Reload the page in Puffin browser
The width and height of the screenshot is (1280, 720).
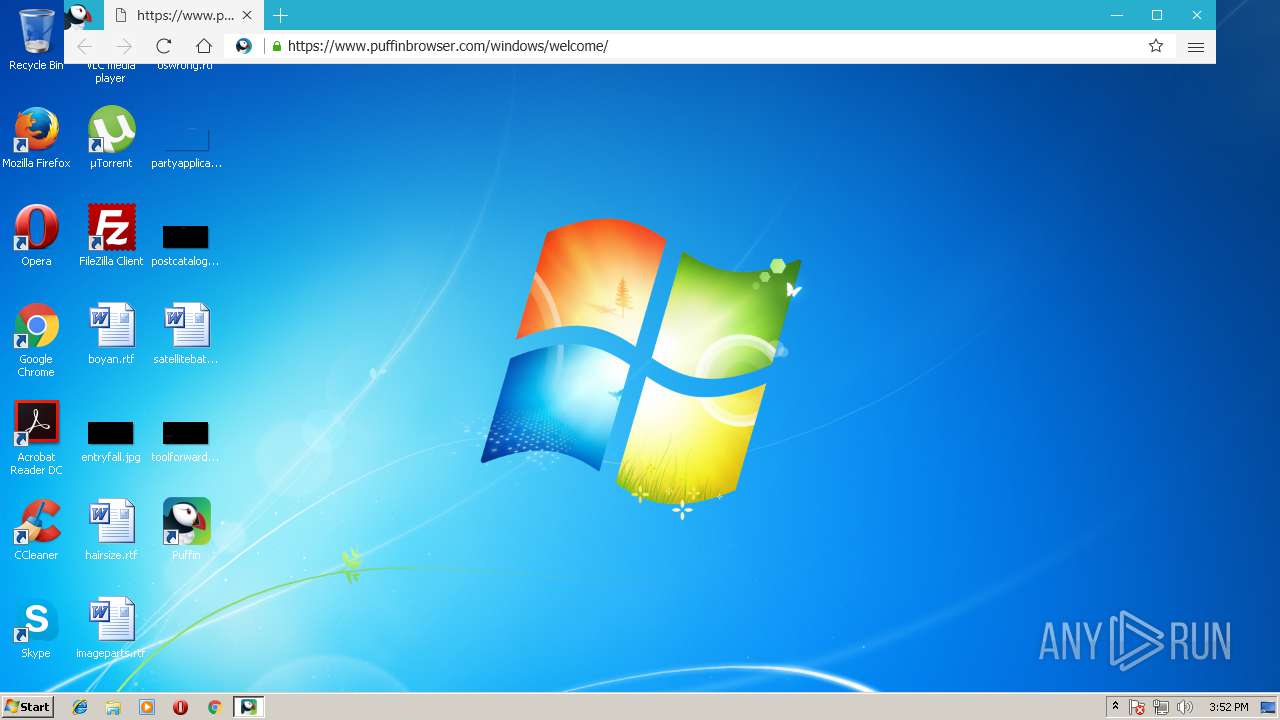click(x=164, y=46)
